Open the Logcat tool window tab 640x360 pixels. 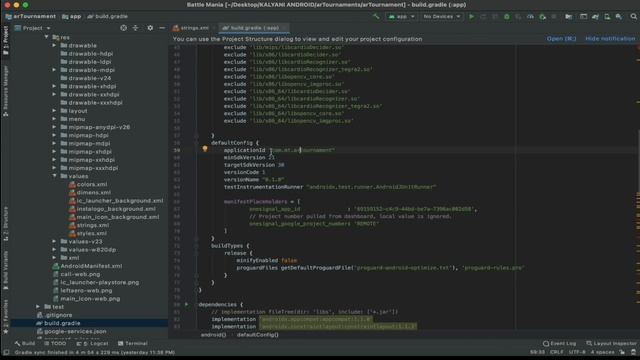pos(93,344)
